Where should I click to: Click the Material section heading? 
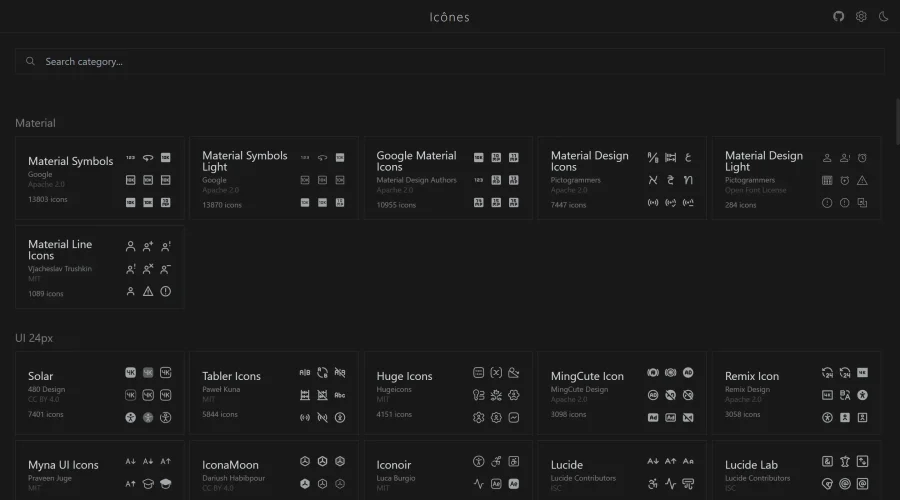36,123
